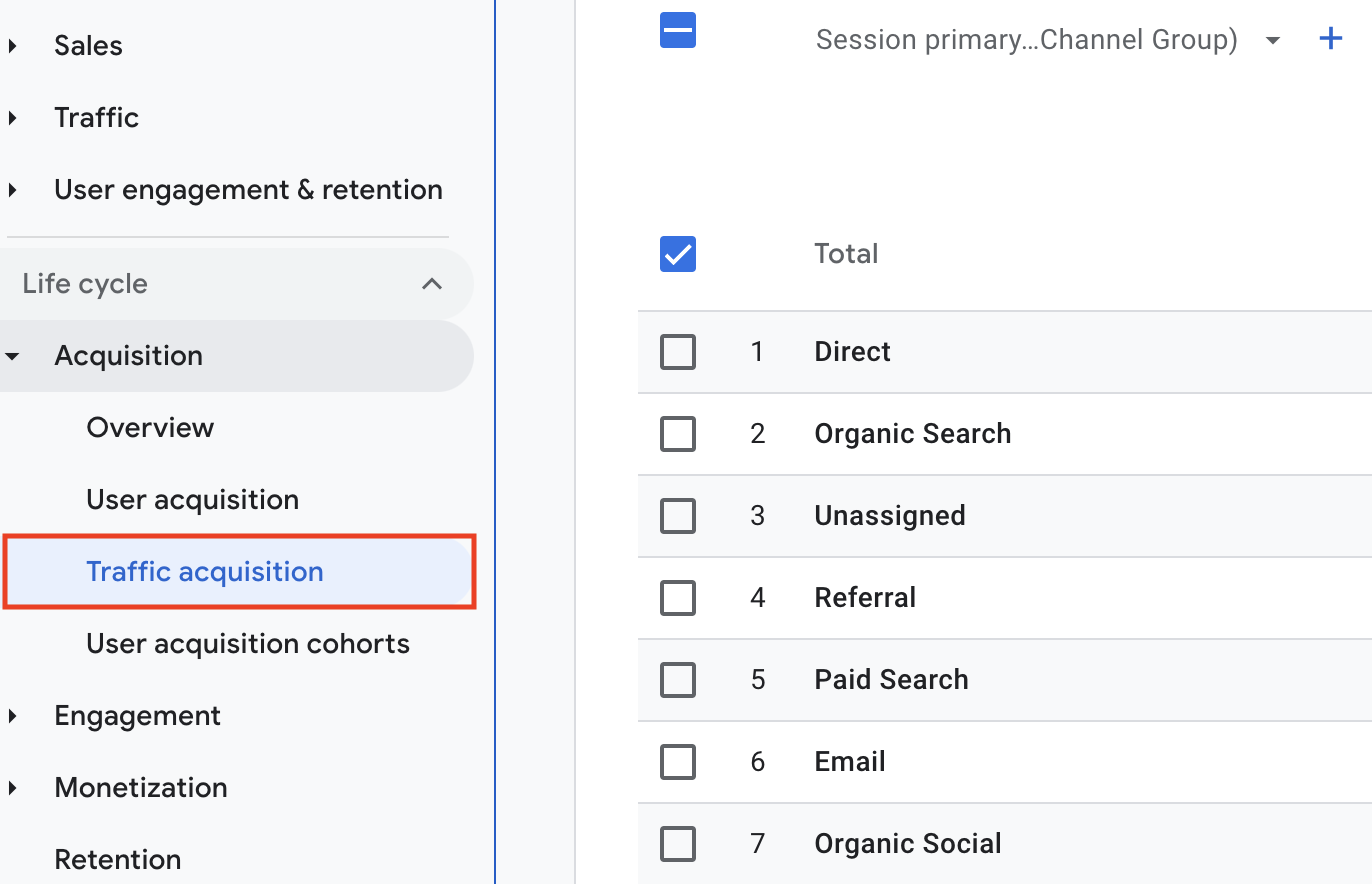Viewport: 1372px width, 884px height.
Task: Uncheck the Total row checkbox
Action: pyautogui.click(x=677, y=254)
